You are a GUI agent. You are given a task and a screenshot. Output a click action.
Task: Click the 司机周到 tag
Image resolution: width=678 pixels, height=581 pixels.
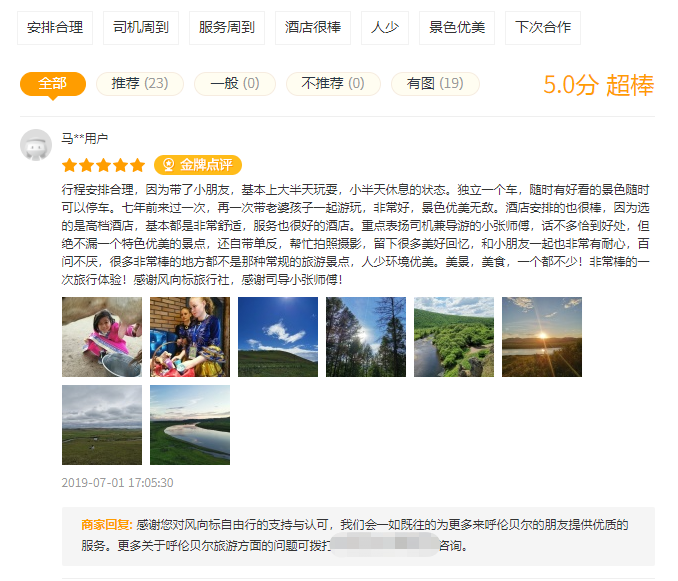(141, 28)
